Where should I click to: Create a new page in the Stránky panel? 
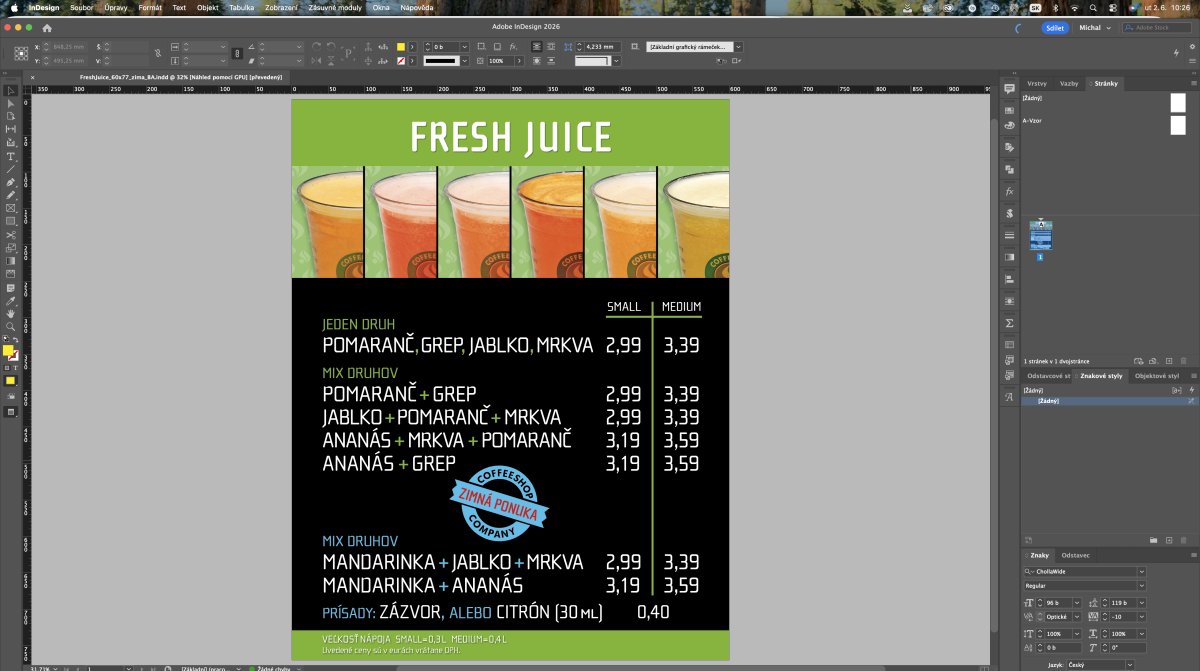click(1168, 360)
